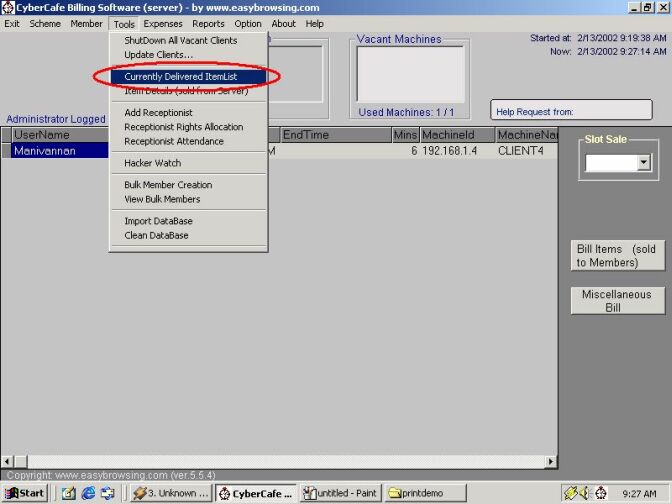
Task: Click the first system tray icon
Action: [570, 493]
